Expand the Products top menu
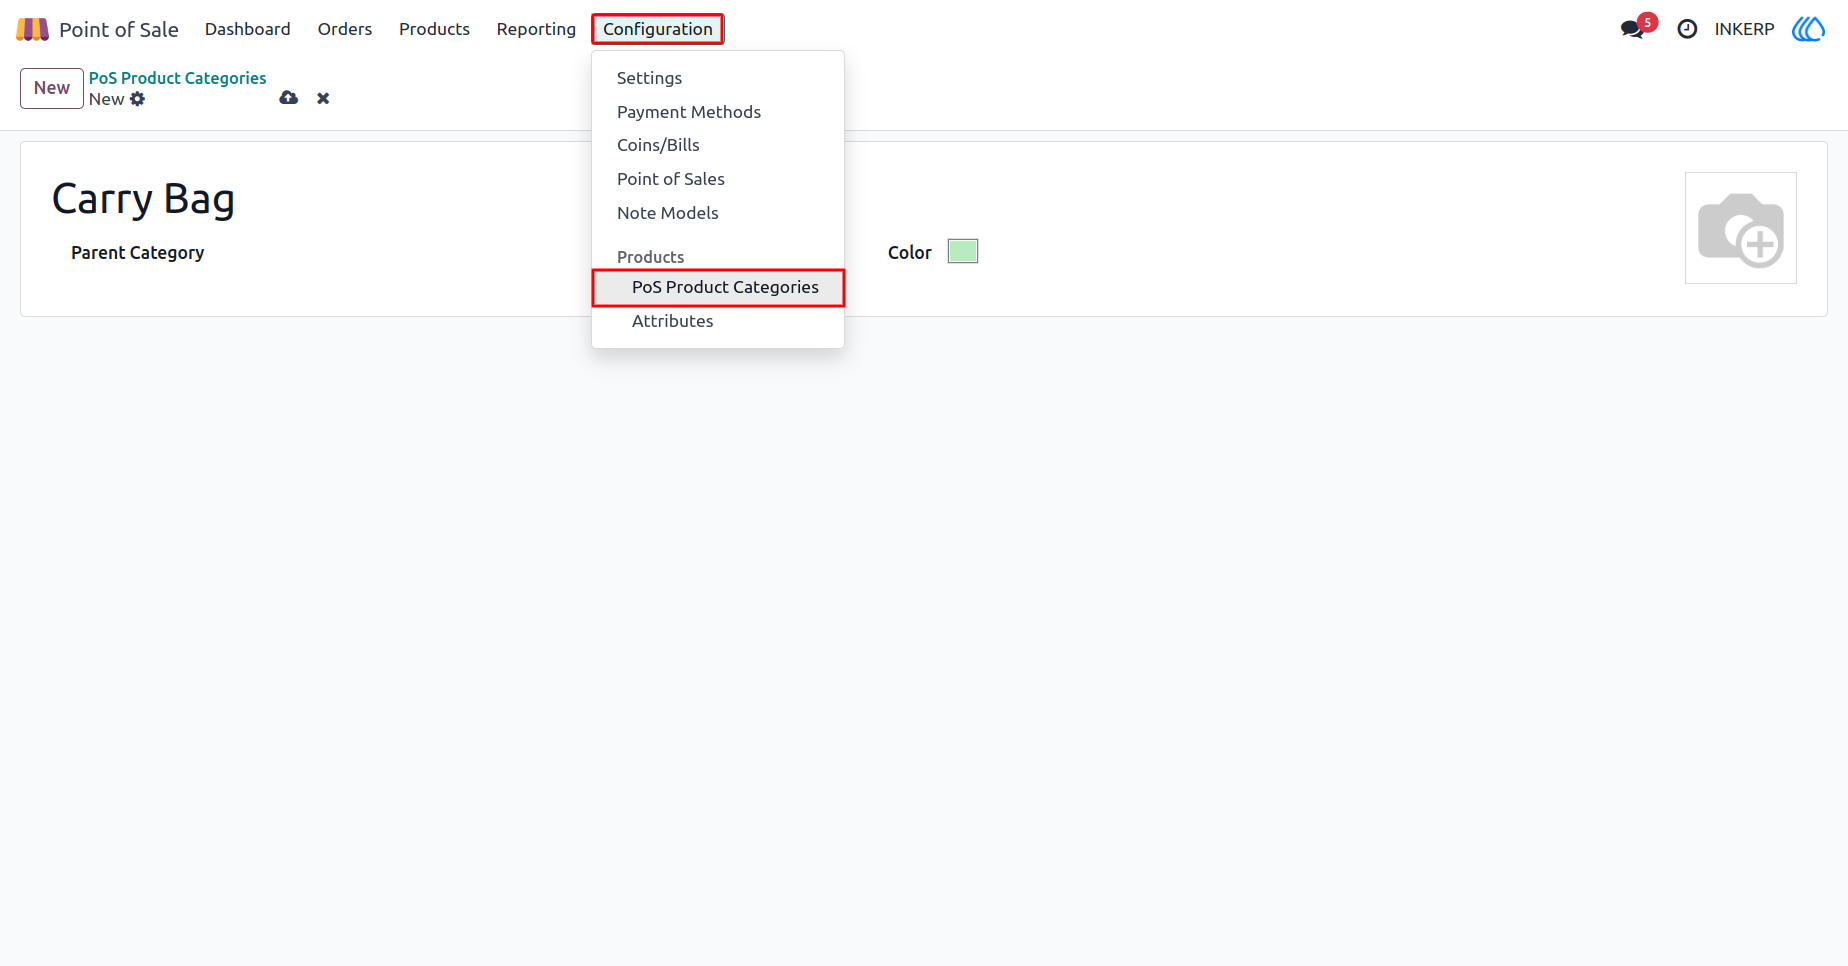Screen dimensions: 1848x966 [x=434, y=29]
